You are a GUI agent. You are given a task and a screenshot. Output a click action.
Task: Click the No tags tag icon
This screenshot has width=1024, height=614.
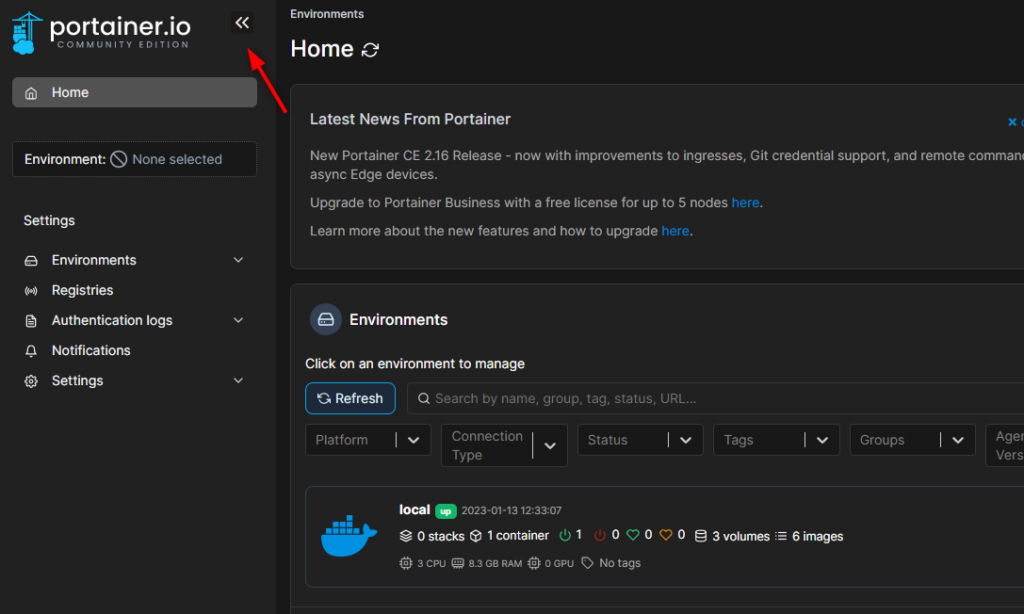click(x=588, y=563)
